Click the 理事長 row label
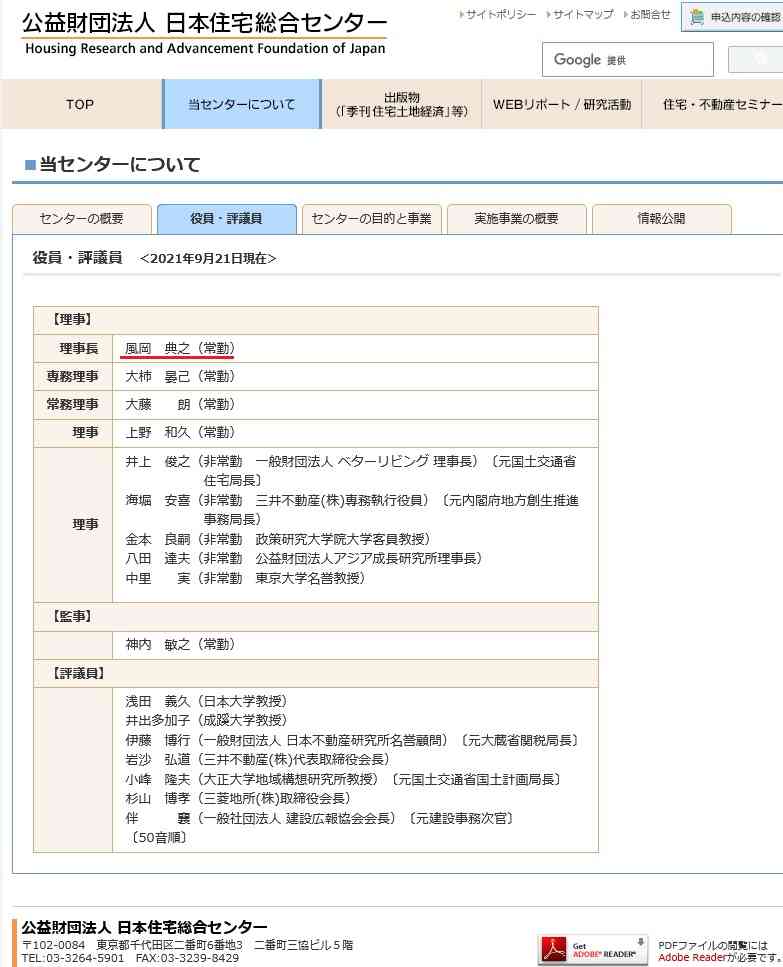The height and width of the screenshot is (967, 783). click(x=79, y=348)
